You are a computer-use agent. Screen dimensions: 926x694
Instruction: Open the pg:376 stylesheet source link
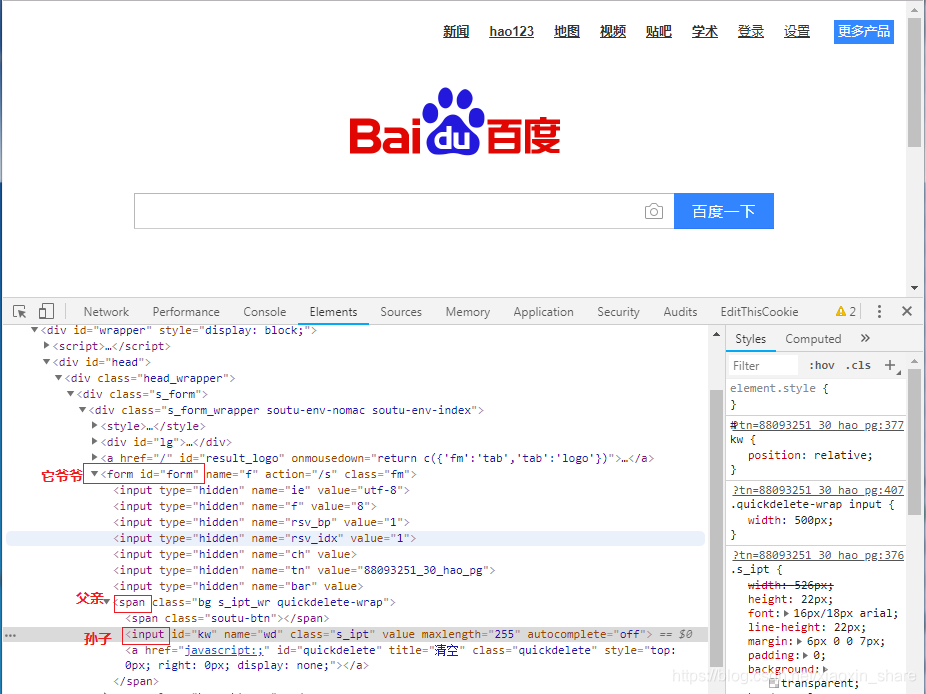pos(819,555)
